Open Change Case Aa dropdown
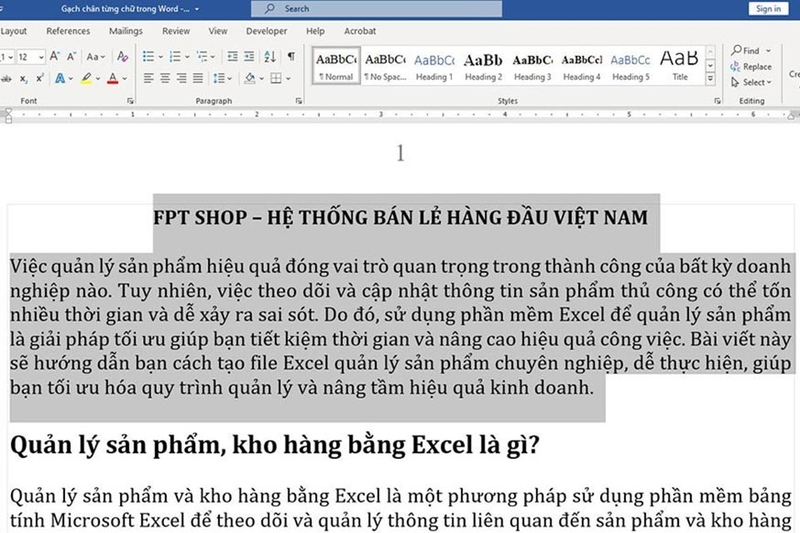 pos(95,57)
